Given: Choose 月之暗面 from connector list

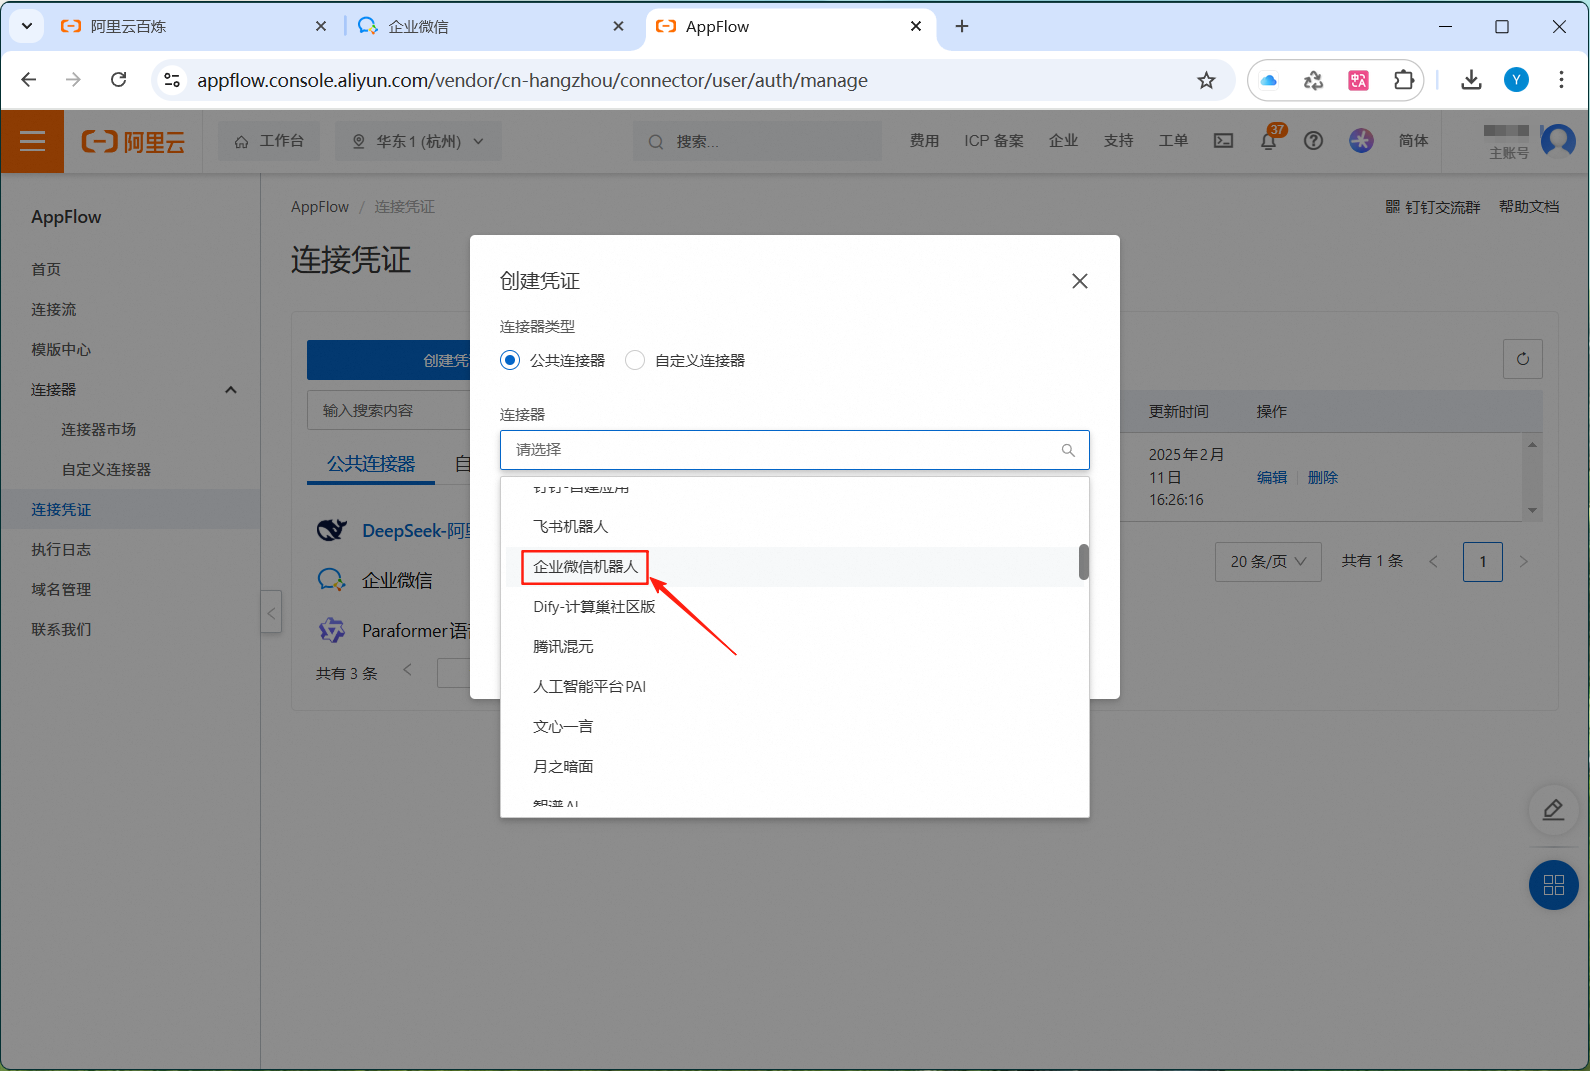Looking at the screenshot, I should click(794, 767).
